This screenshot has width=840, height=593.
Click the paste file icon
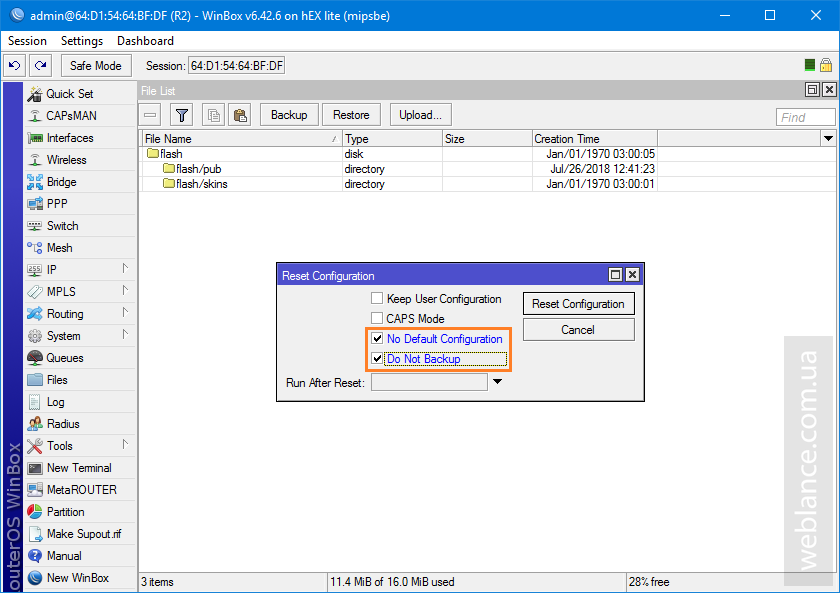pyautogui.click(x=239, y=115)
